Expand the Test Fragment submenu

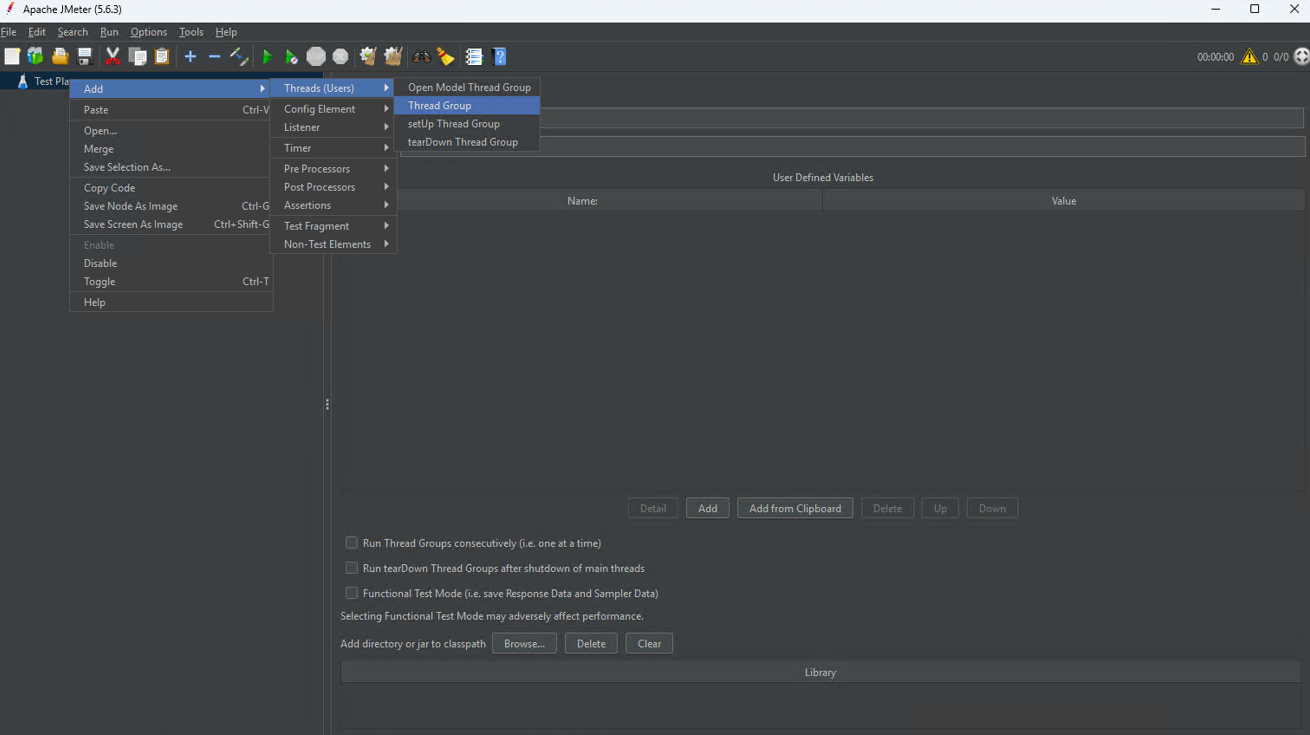334,226
